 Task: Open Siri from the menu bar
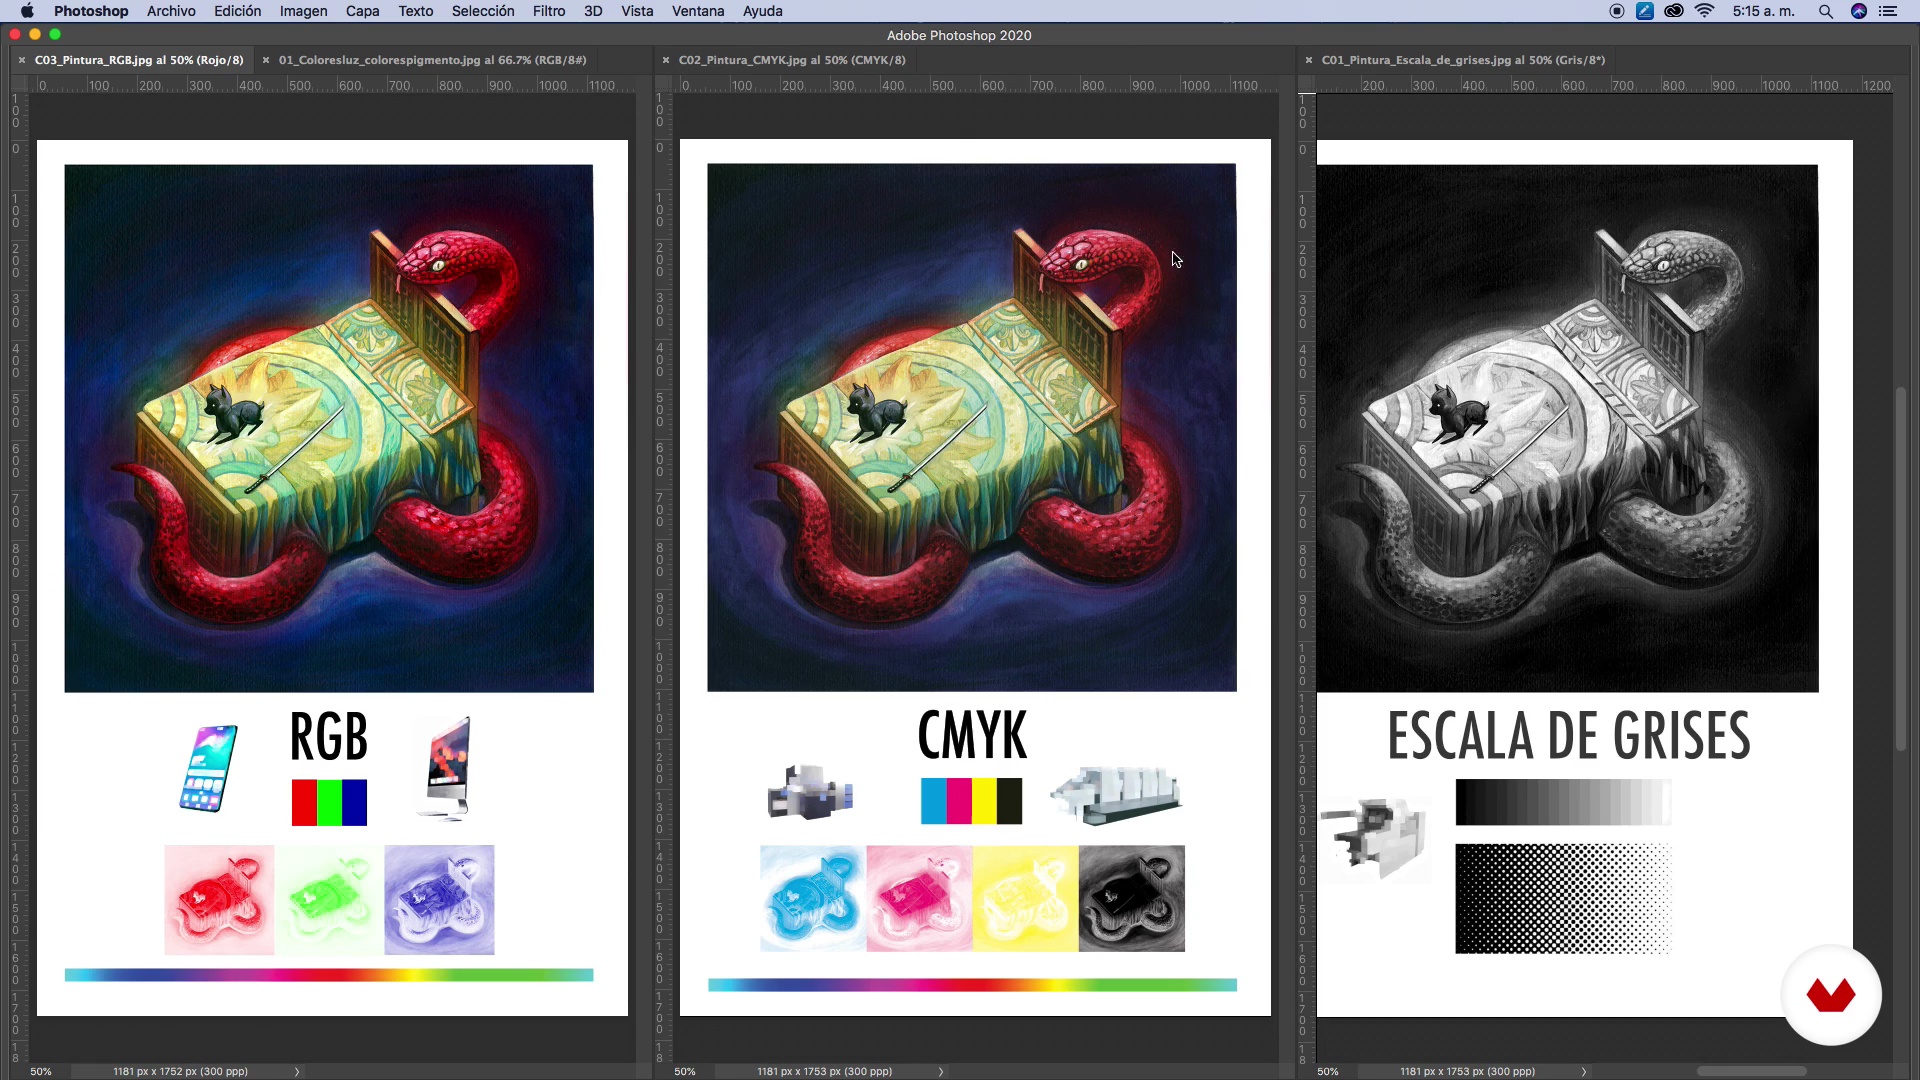pos(1859,11)
